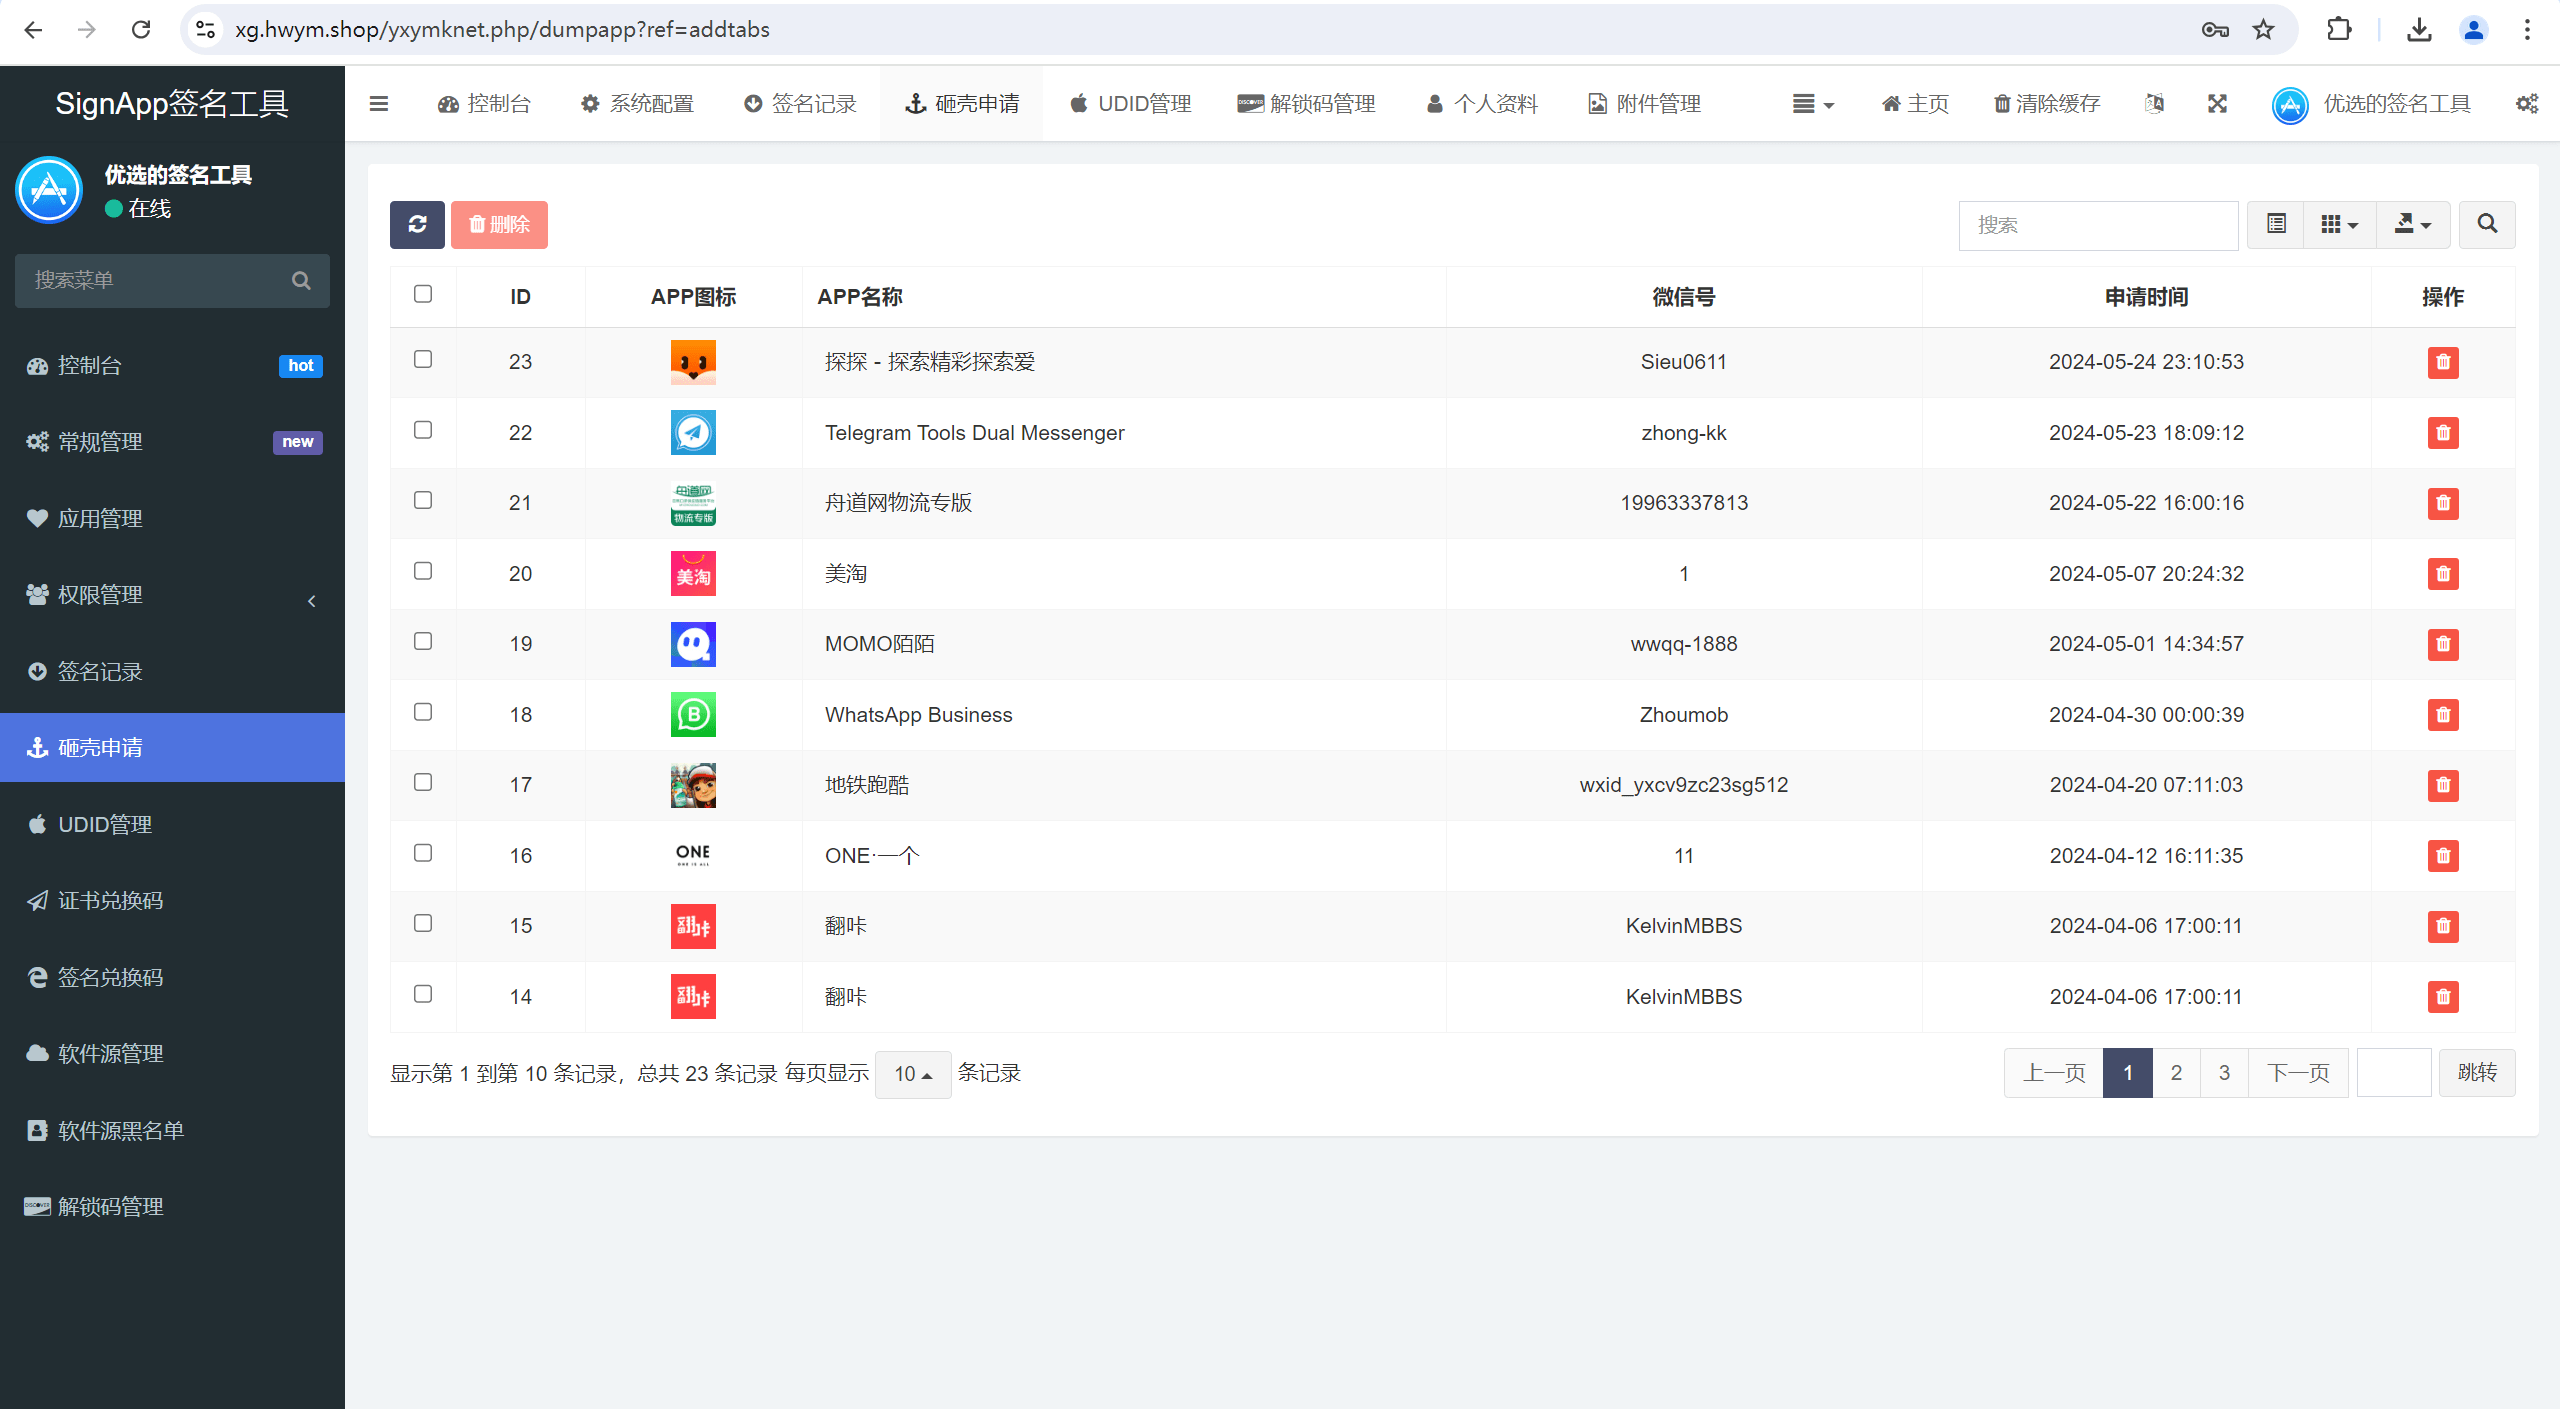Delete row 23 探探 with trash icon

click(x=2442, y=362)
